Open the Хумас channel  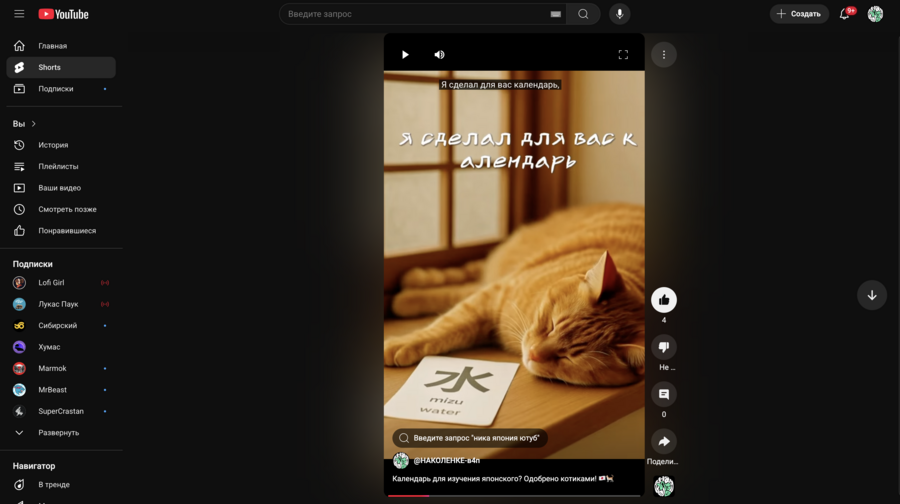click(61, 347)
